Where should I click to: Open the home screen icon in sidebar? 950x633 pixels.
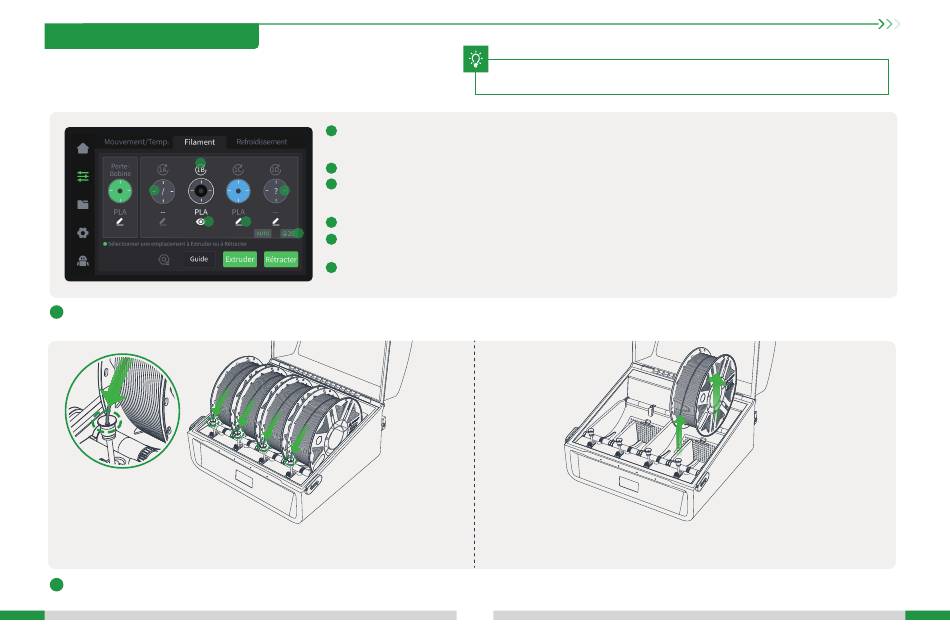point(83,148)
